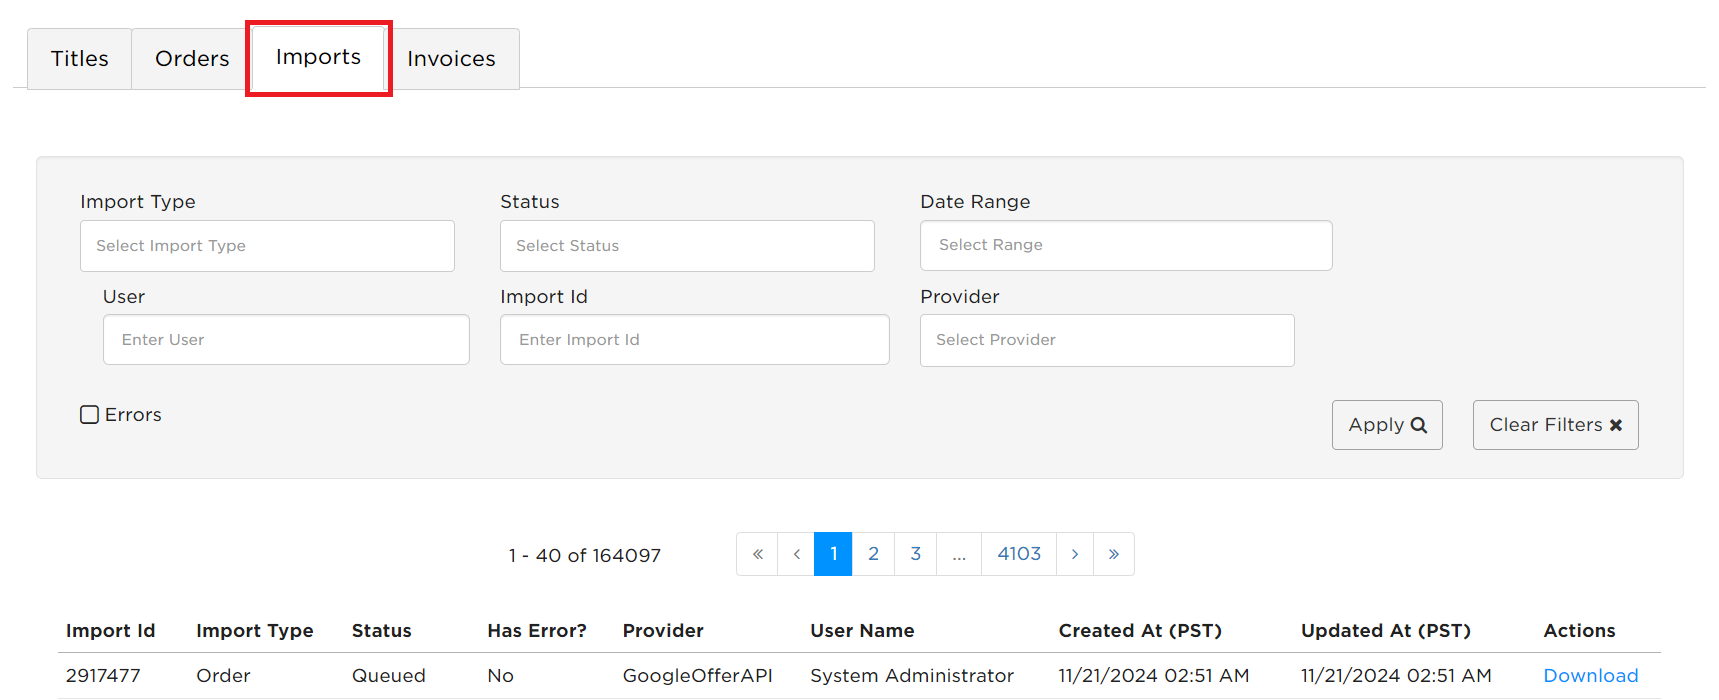This screenshot has height=700, width=1719.
Task: Click into the Enter Import Id field
Action: point(694,340)
